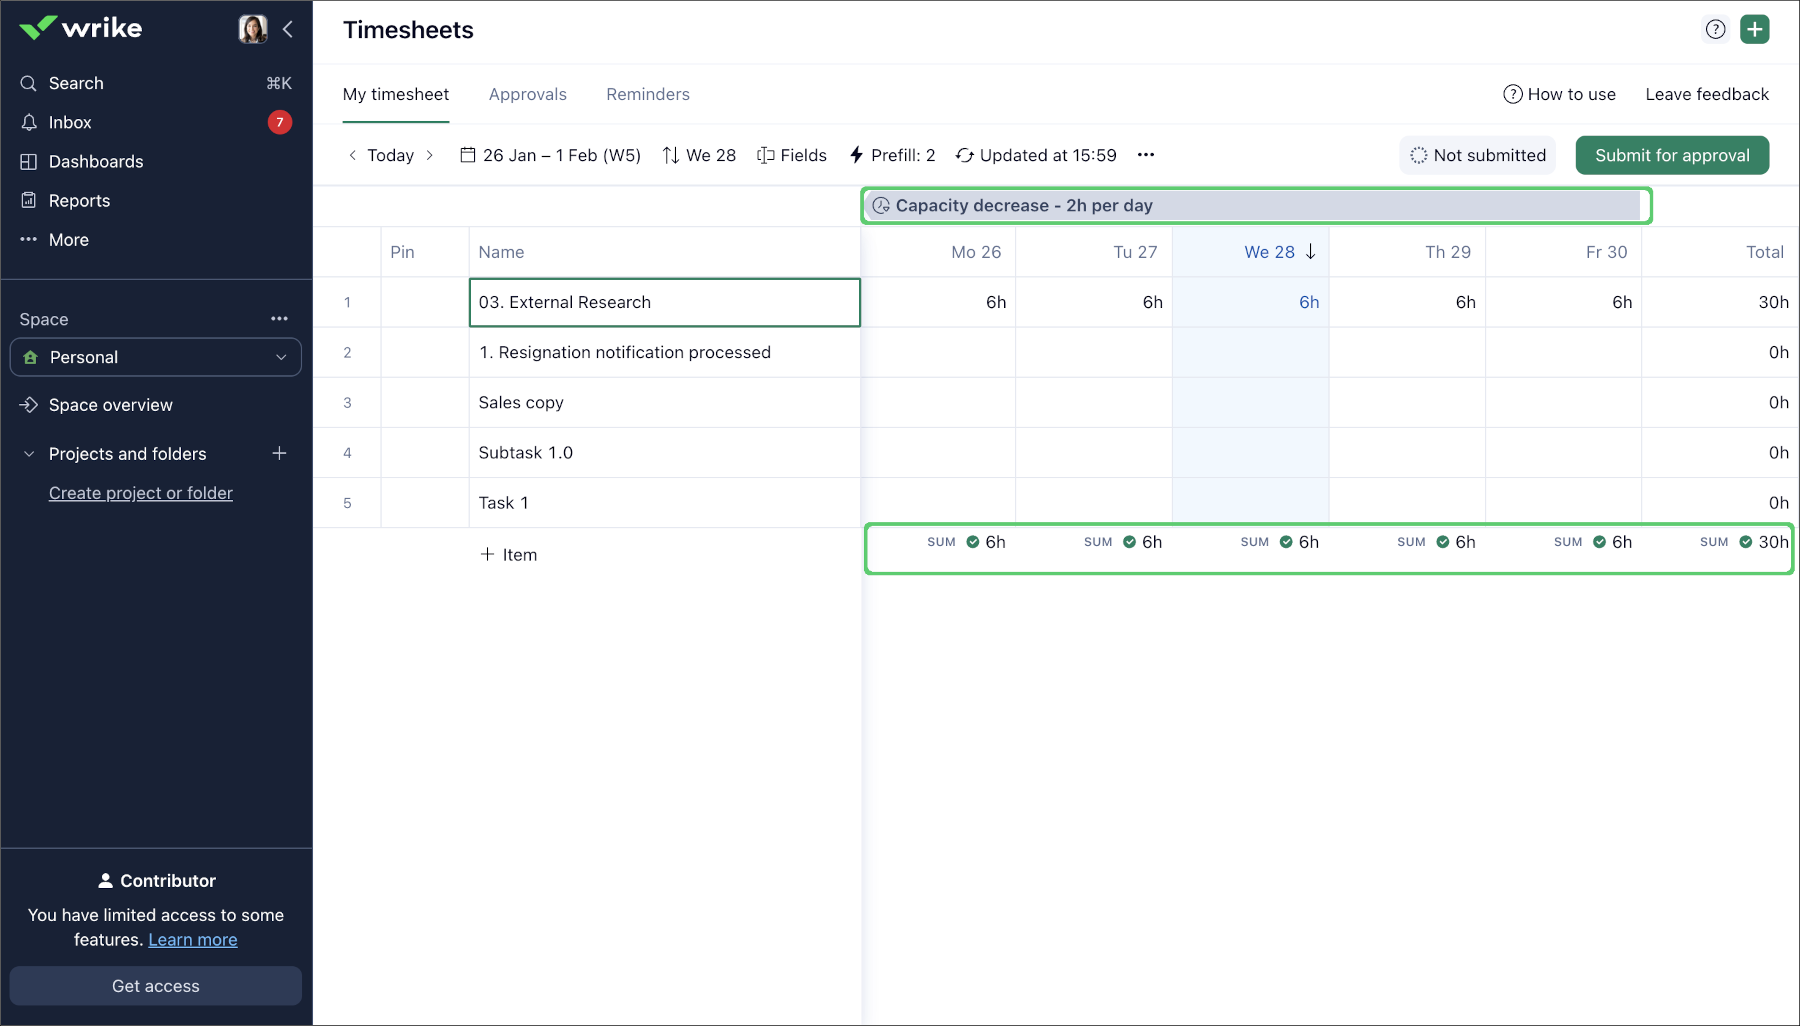
Task: Switch to the Approvals tab
Action: pyautogui.click(x=527, y=94)
